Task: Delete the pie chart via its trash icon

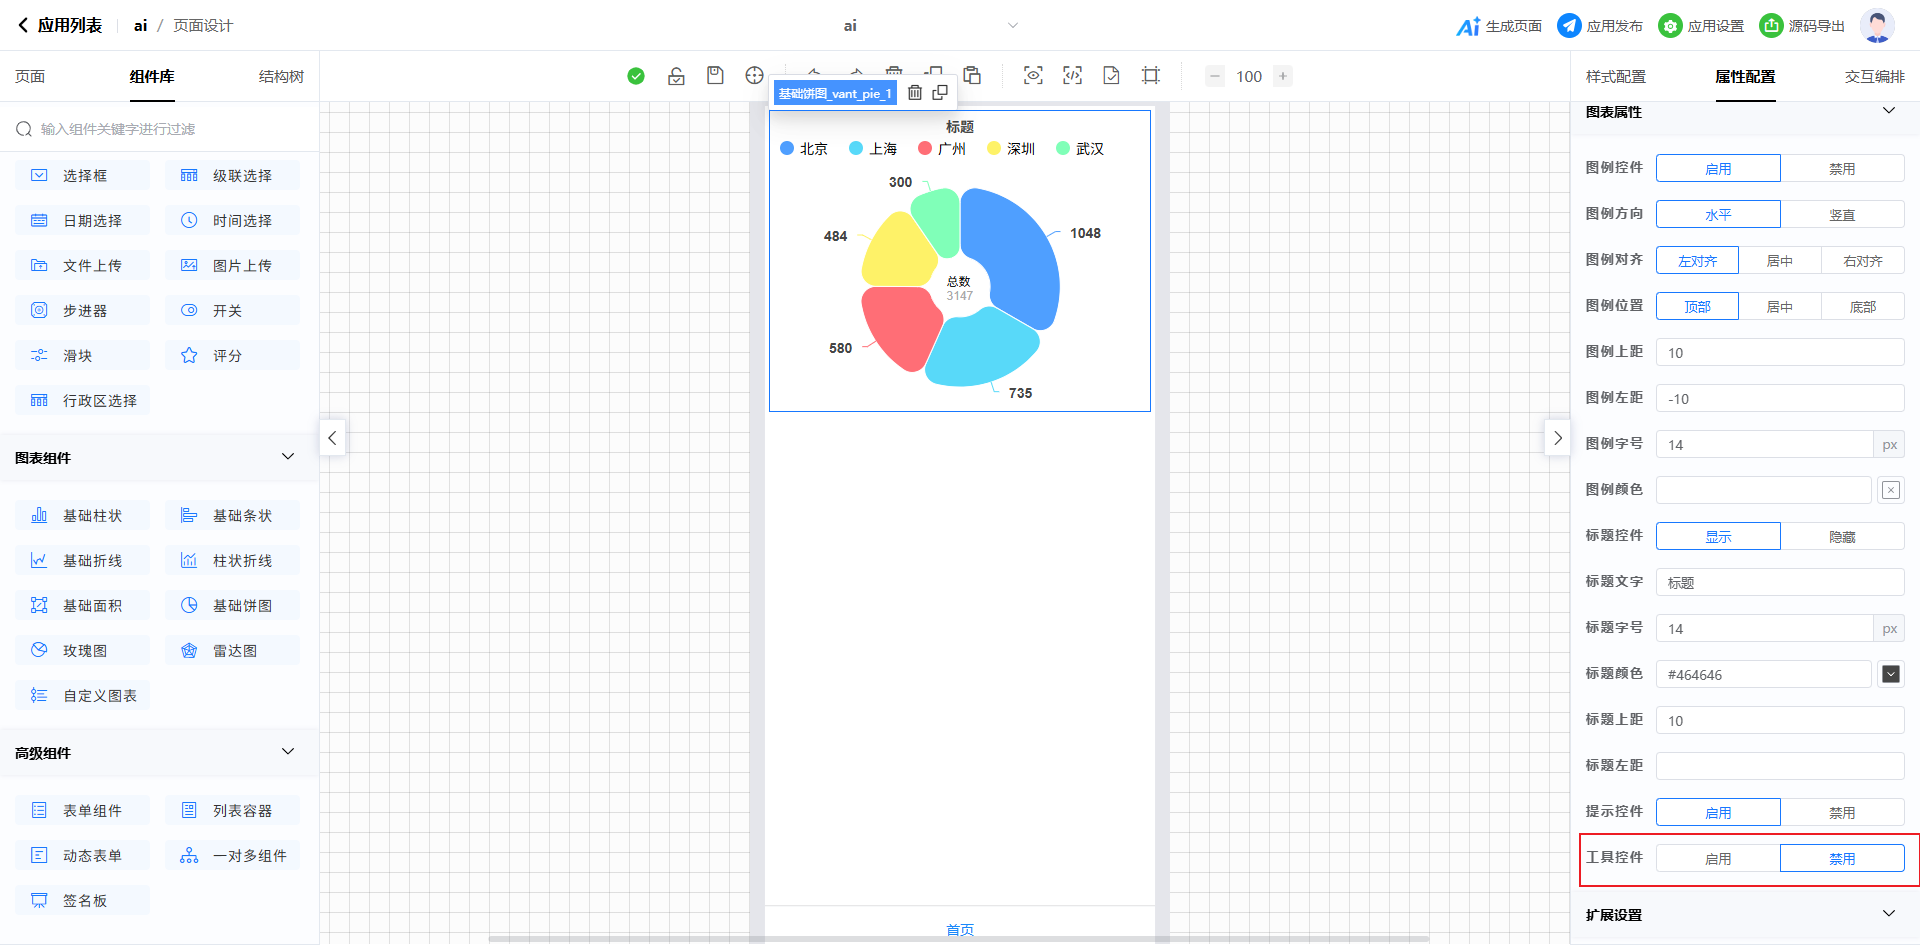Action: [x=915, y=93]
